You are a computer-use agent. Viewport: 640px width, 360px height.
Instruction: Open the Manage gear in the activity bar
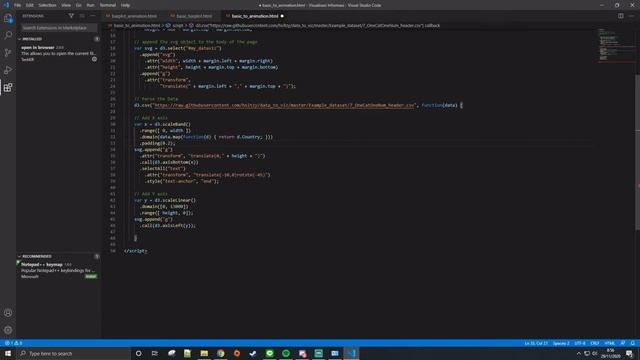click(x=8, y=330)
